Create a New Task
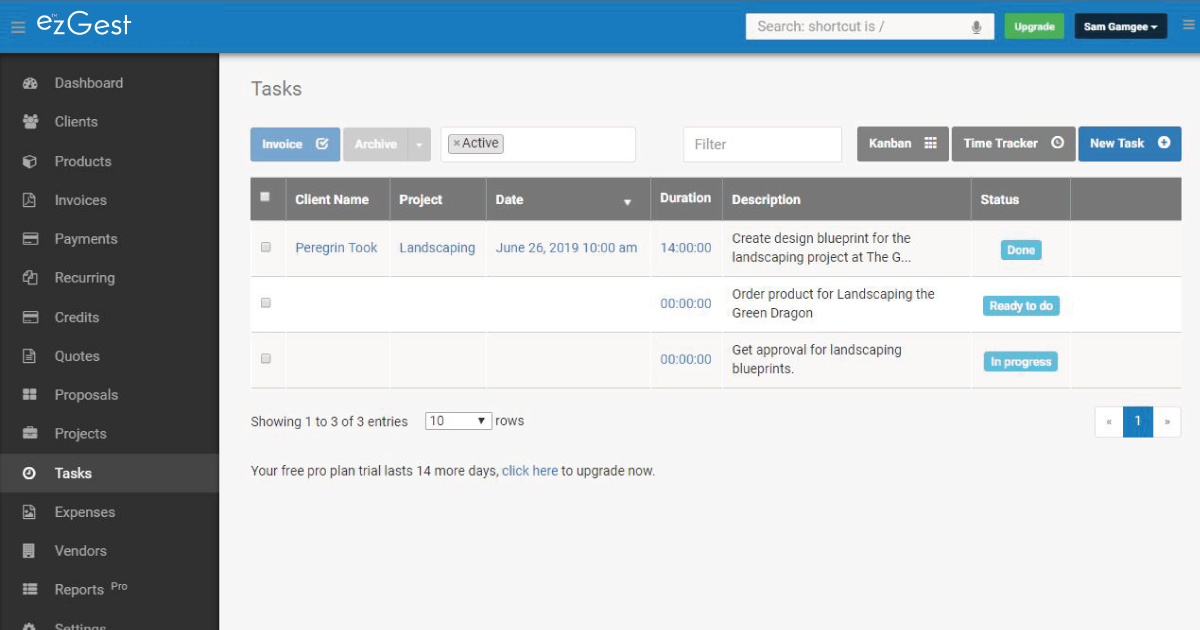Screen dimensions: 1200x630 [x=1129, y=144]
